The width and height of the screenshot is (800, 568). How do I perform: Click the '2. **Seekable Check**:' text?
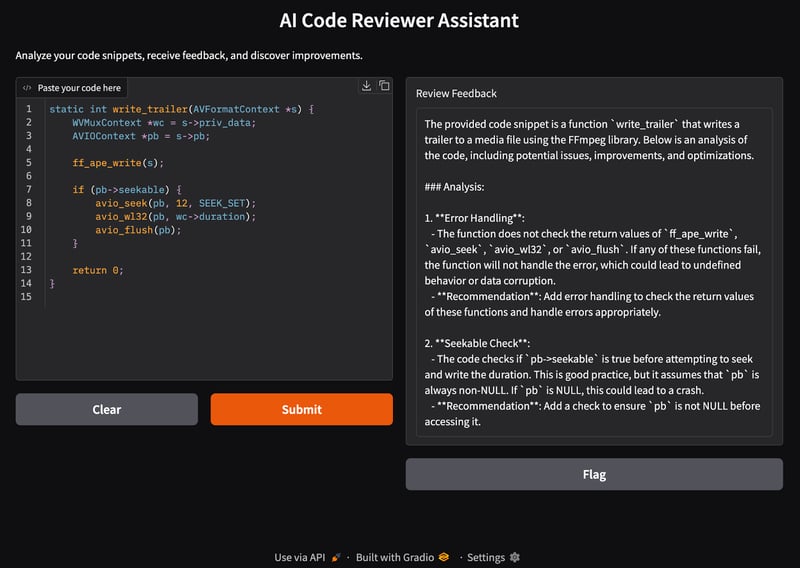(477, 343)
